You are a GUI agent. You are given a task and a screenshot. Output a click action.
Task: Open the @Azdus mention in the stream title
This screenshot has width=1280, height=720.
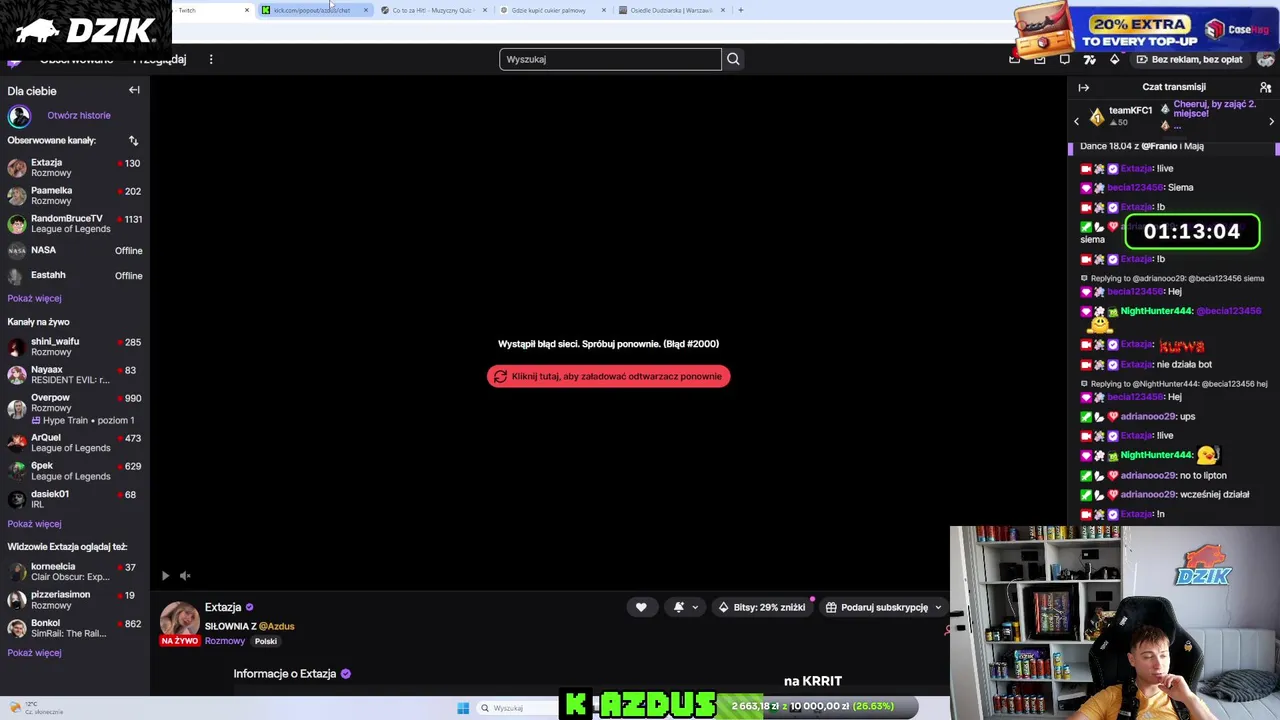[x=277, y=626]
